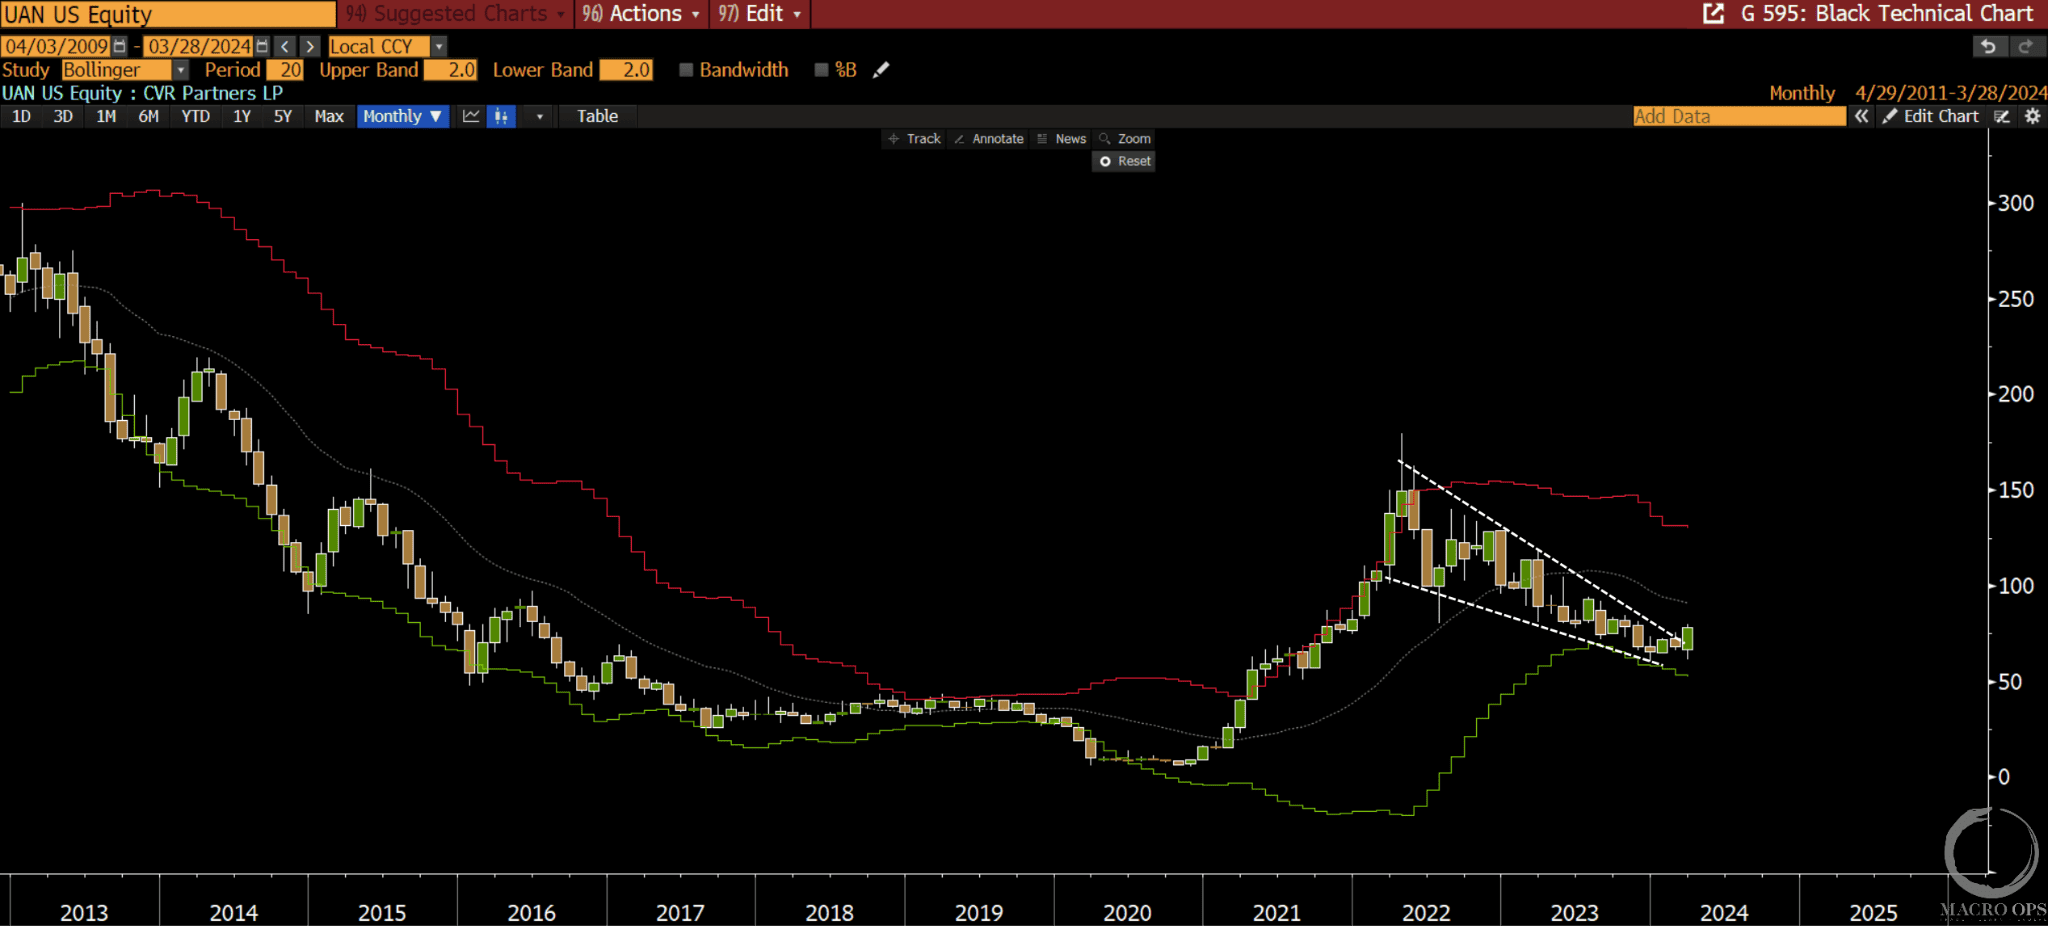The image size is (2048, 926).
Task: Open the Edit menu
Action: pyautogui.click(x=760, y=14)
